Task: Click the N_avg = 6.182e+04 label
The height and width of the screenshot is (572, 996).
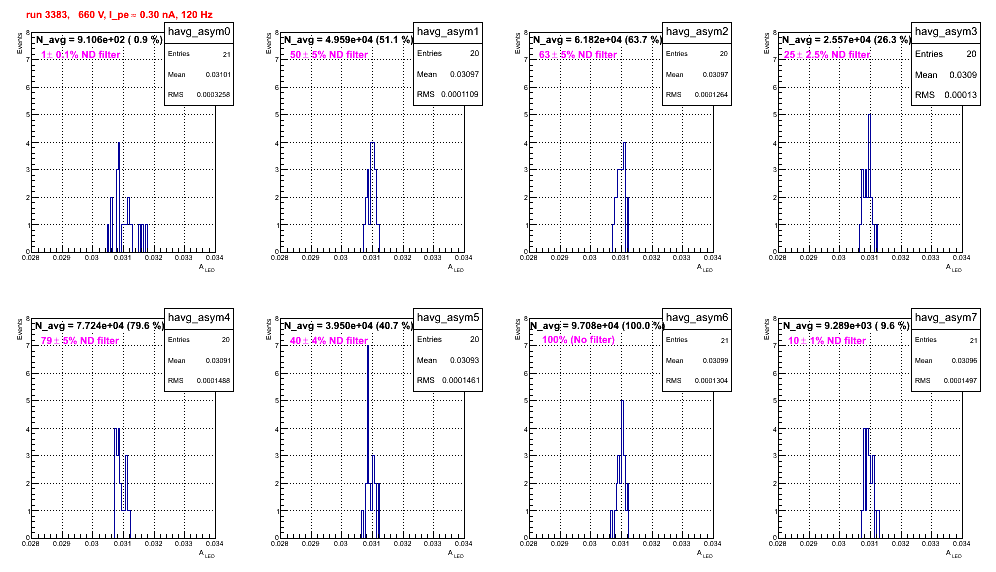Action: coord(597,39)
